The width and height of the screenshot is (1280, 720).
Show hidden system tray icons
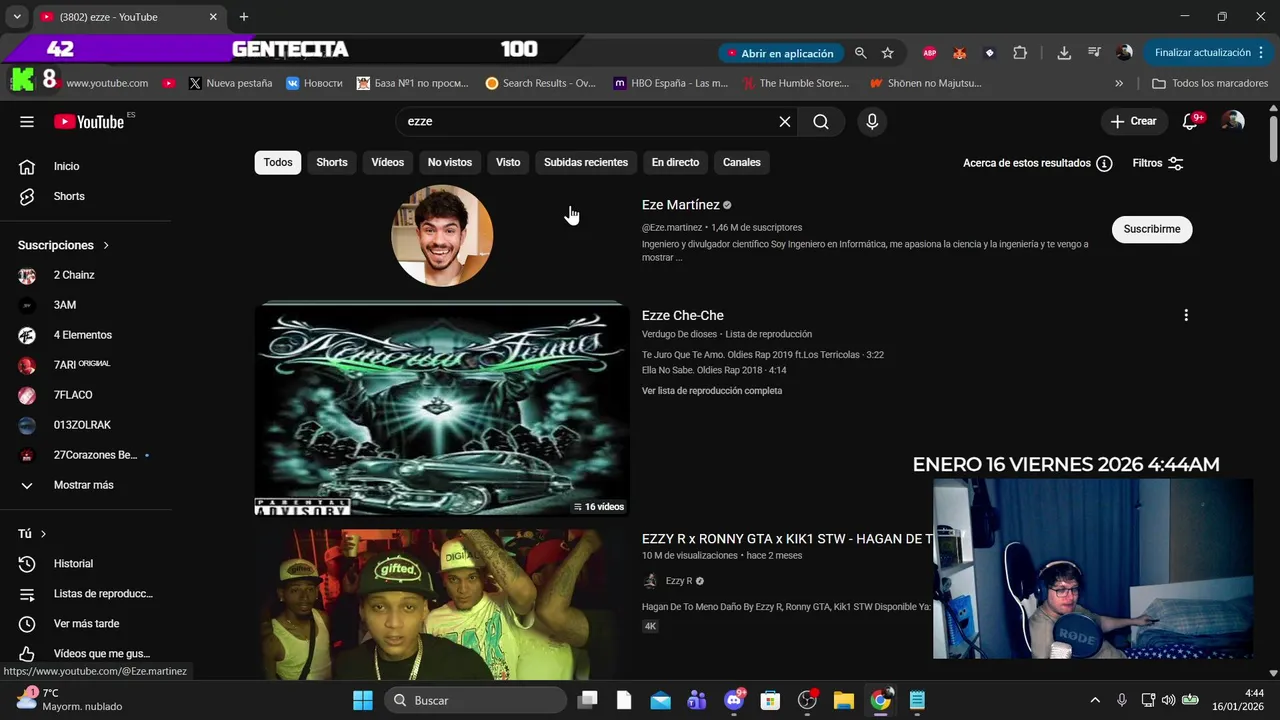1095,700
